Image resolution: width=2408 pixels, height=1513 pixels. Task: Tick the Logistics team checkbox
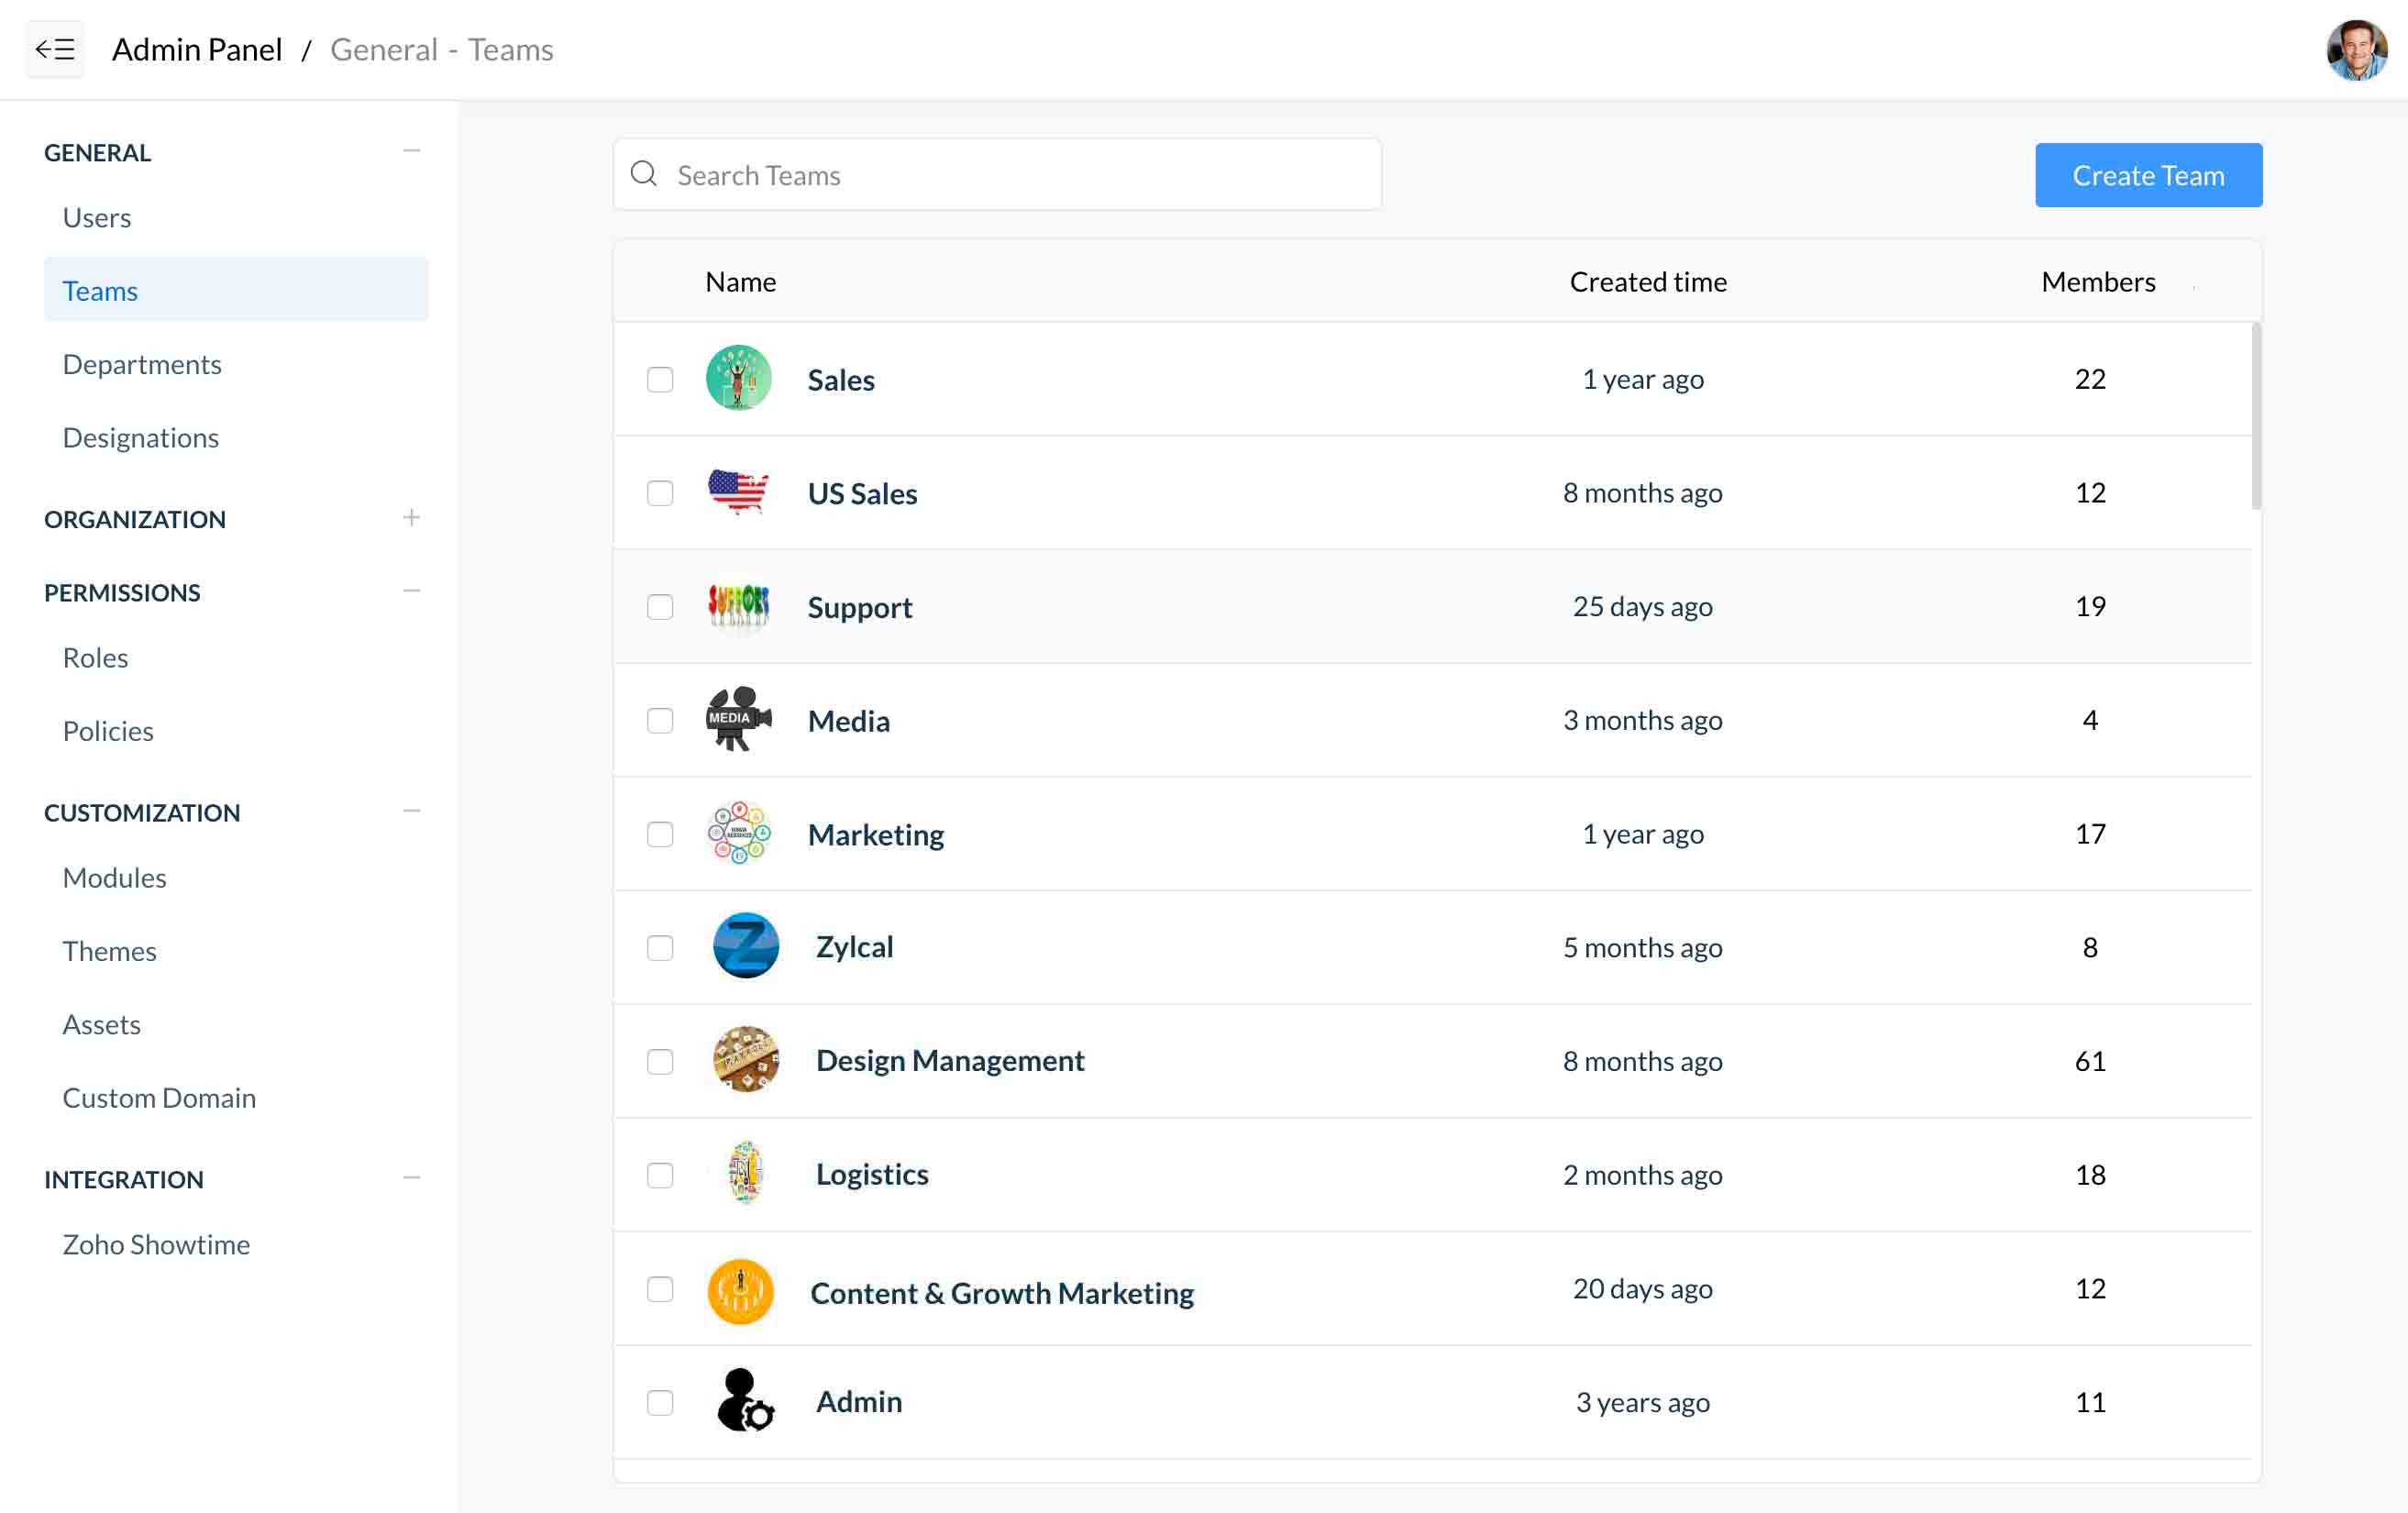tap(660, 1175)
